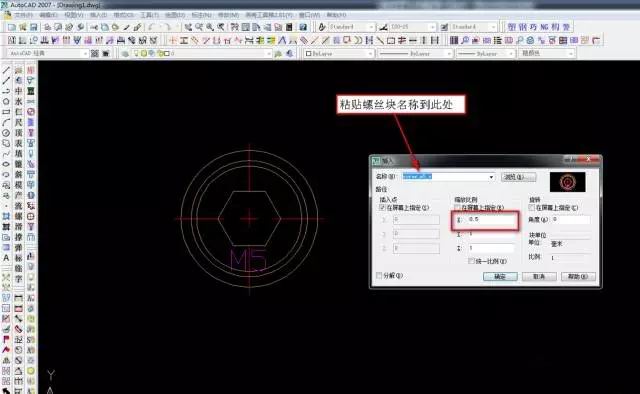Click the Workspace Settings icon

coord(95,53)
